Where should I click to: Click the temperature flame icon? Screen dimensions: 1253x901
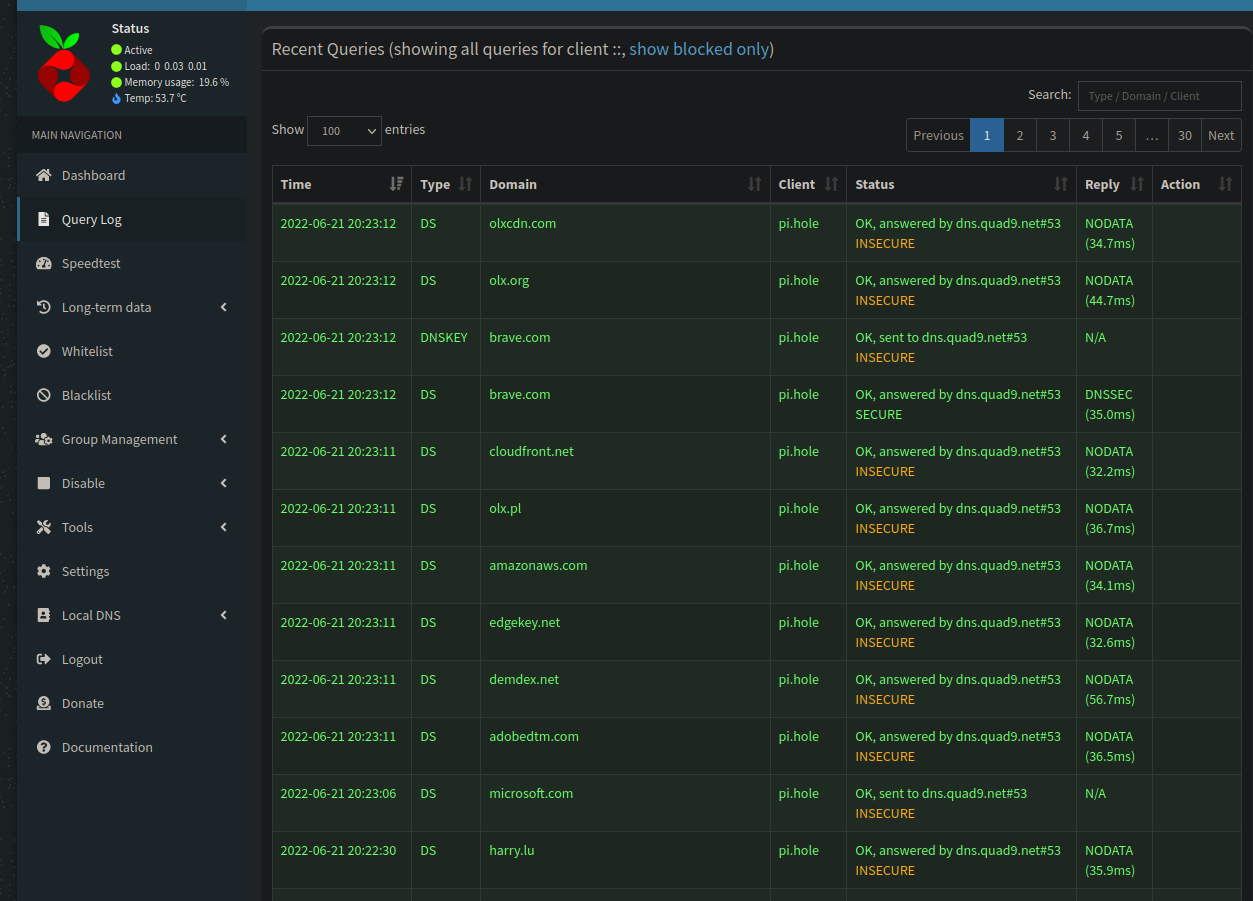tap(116, 98)
